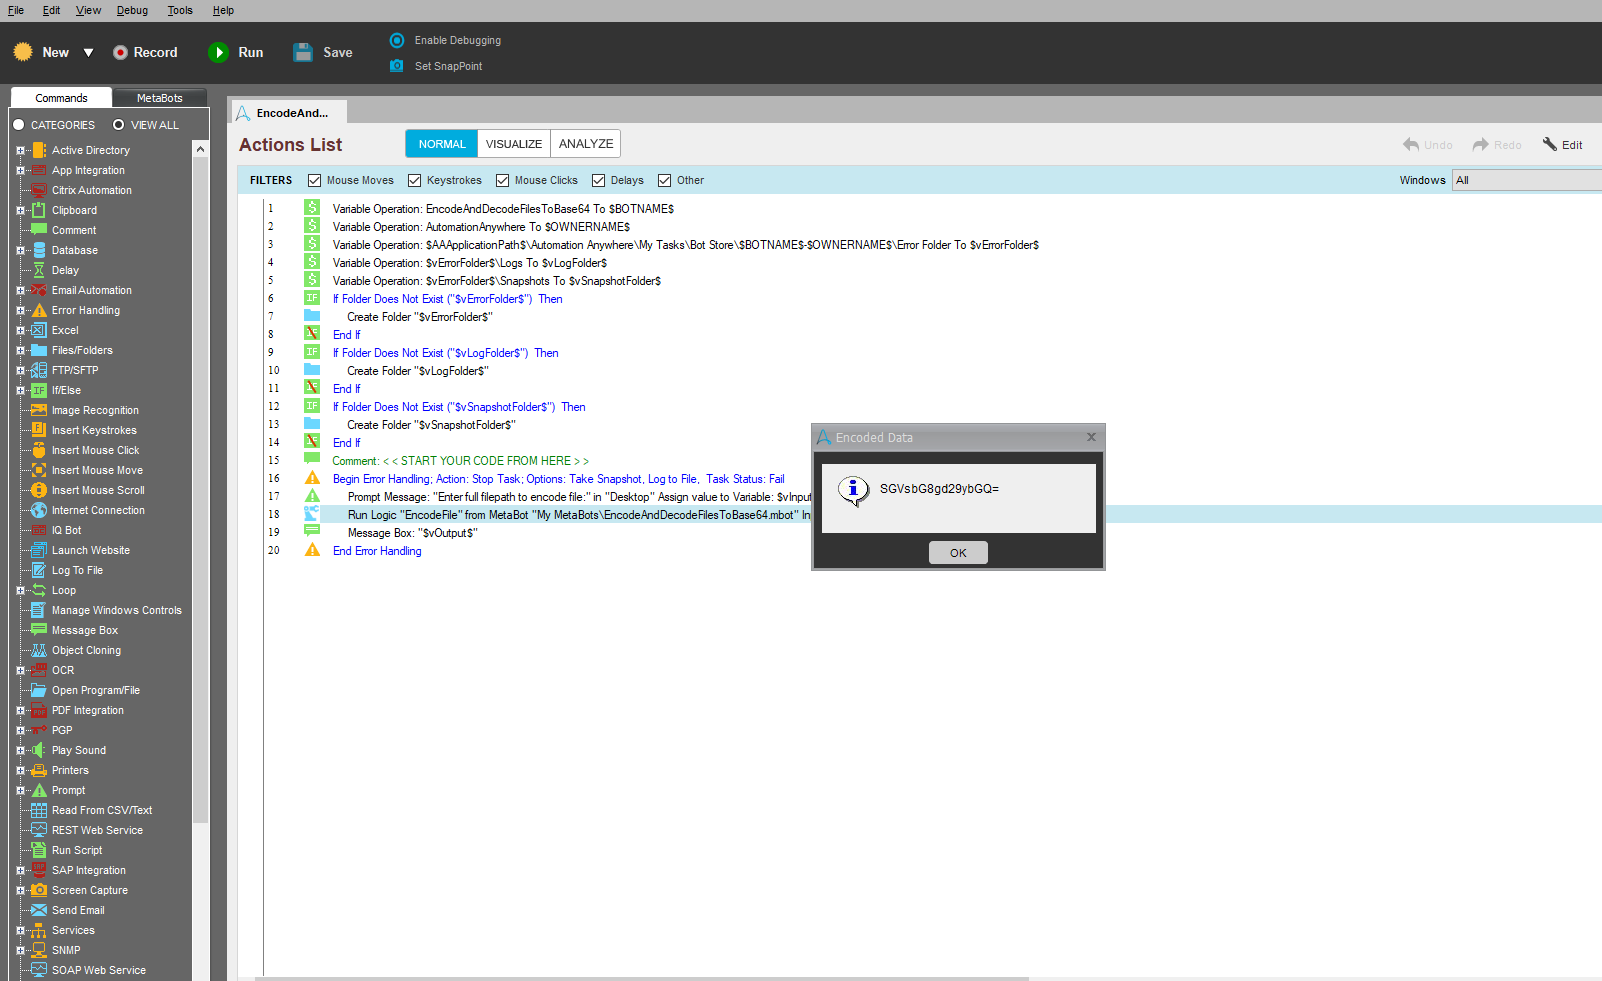Close the Encoded Data dialog
The width and height of the screenshot is (1602, 981).
pos(1091,437)
